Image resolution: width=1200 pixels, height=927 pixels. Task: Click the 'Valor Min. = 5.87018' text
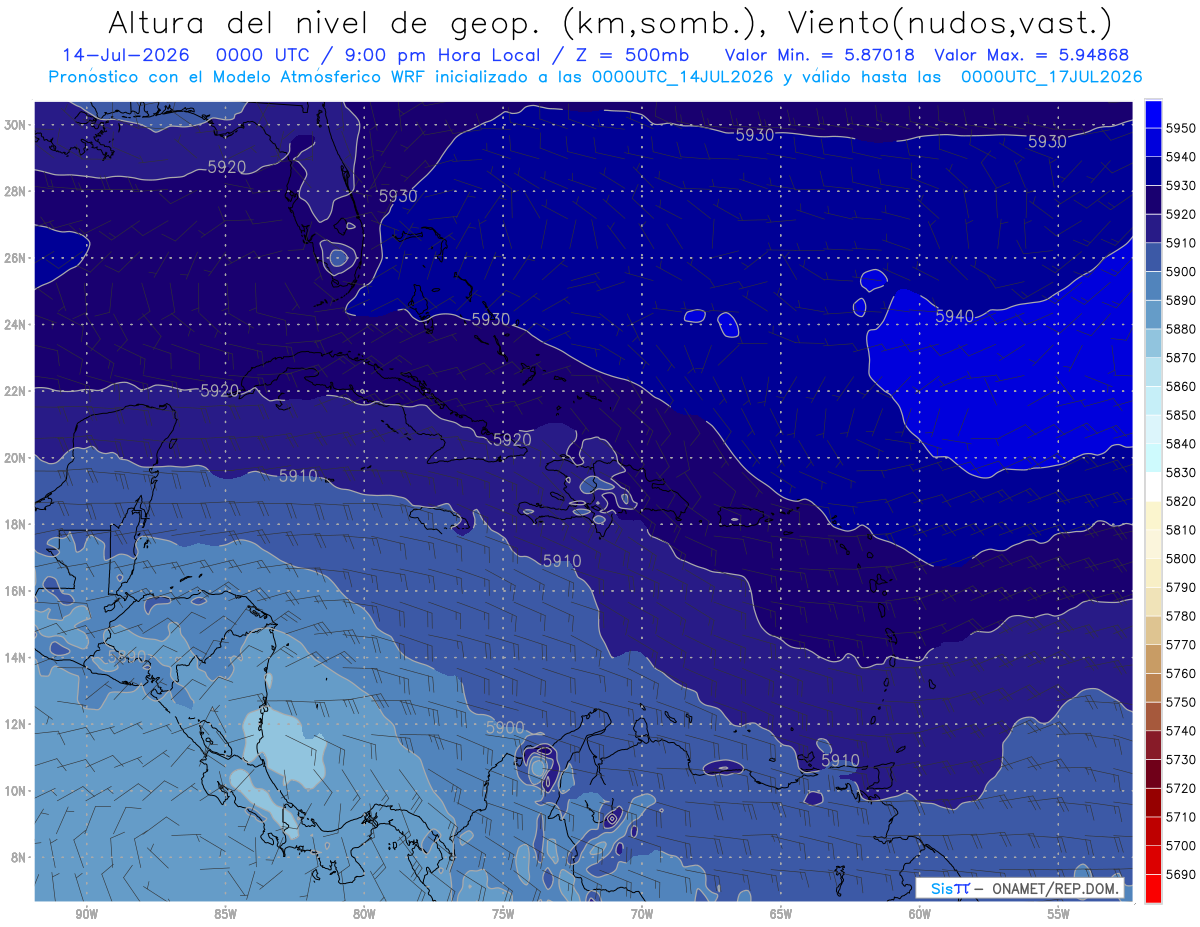click(x=820, y=55)
